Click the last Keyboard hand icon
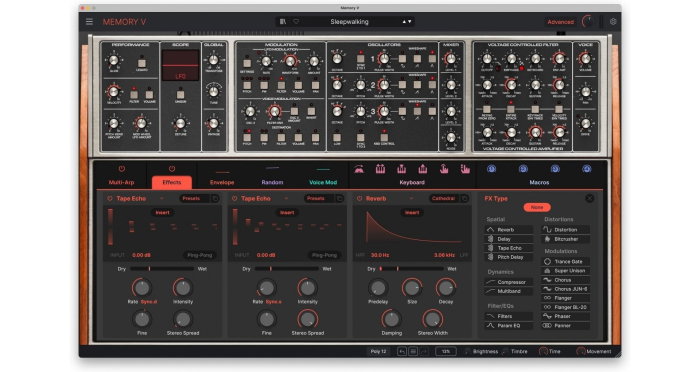 point(465,169)
